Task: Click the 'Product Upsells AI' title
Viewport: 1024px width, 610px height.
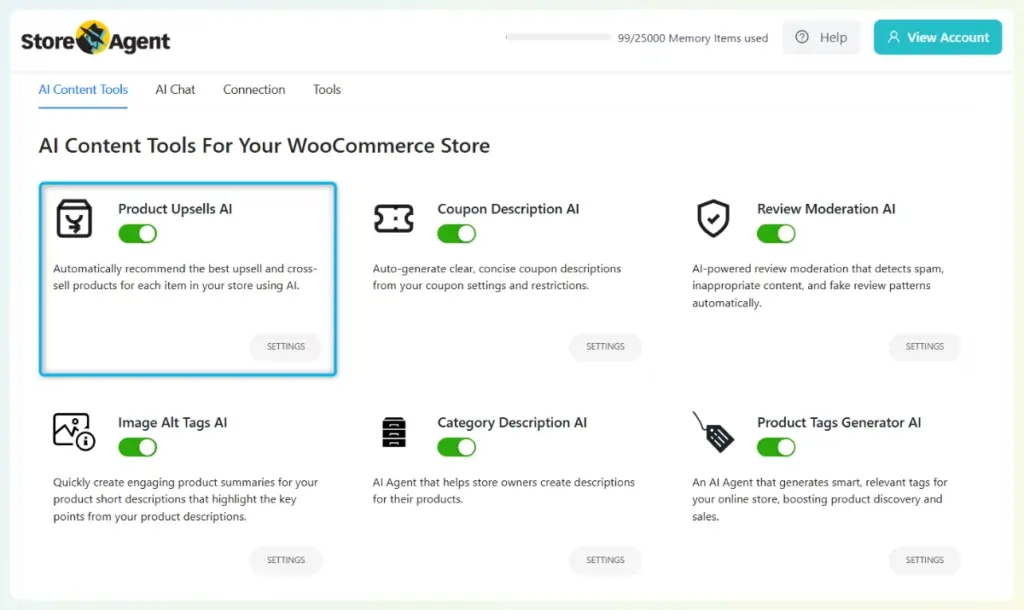Action: [175, 209]
